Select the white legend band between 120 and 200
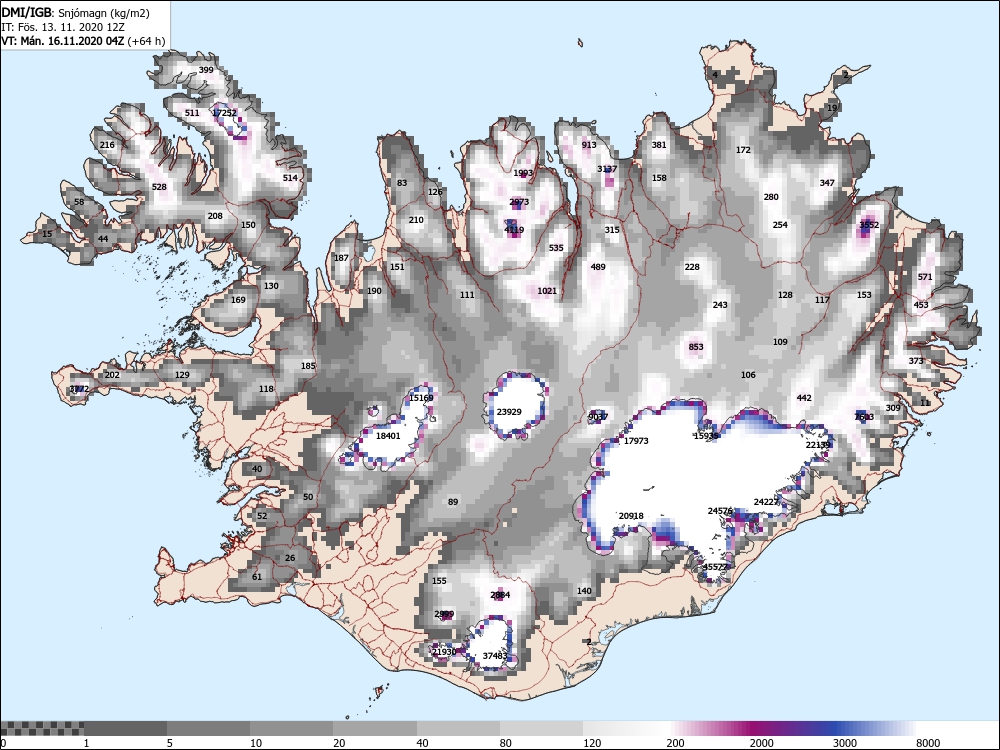Viewport: 1000px width, 750px height. point(625,728)
